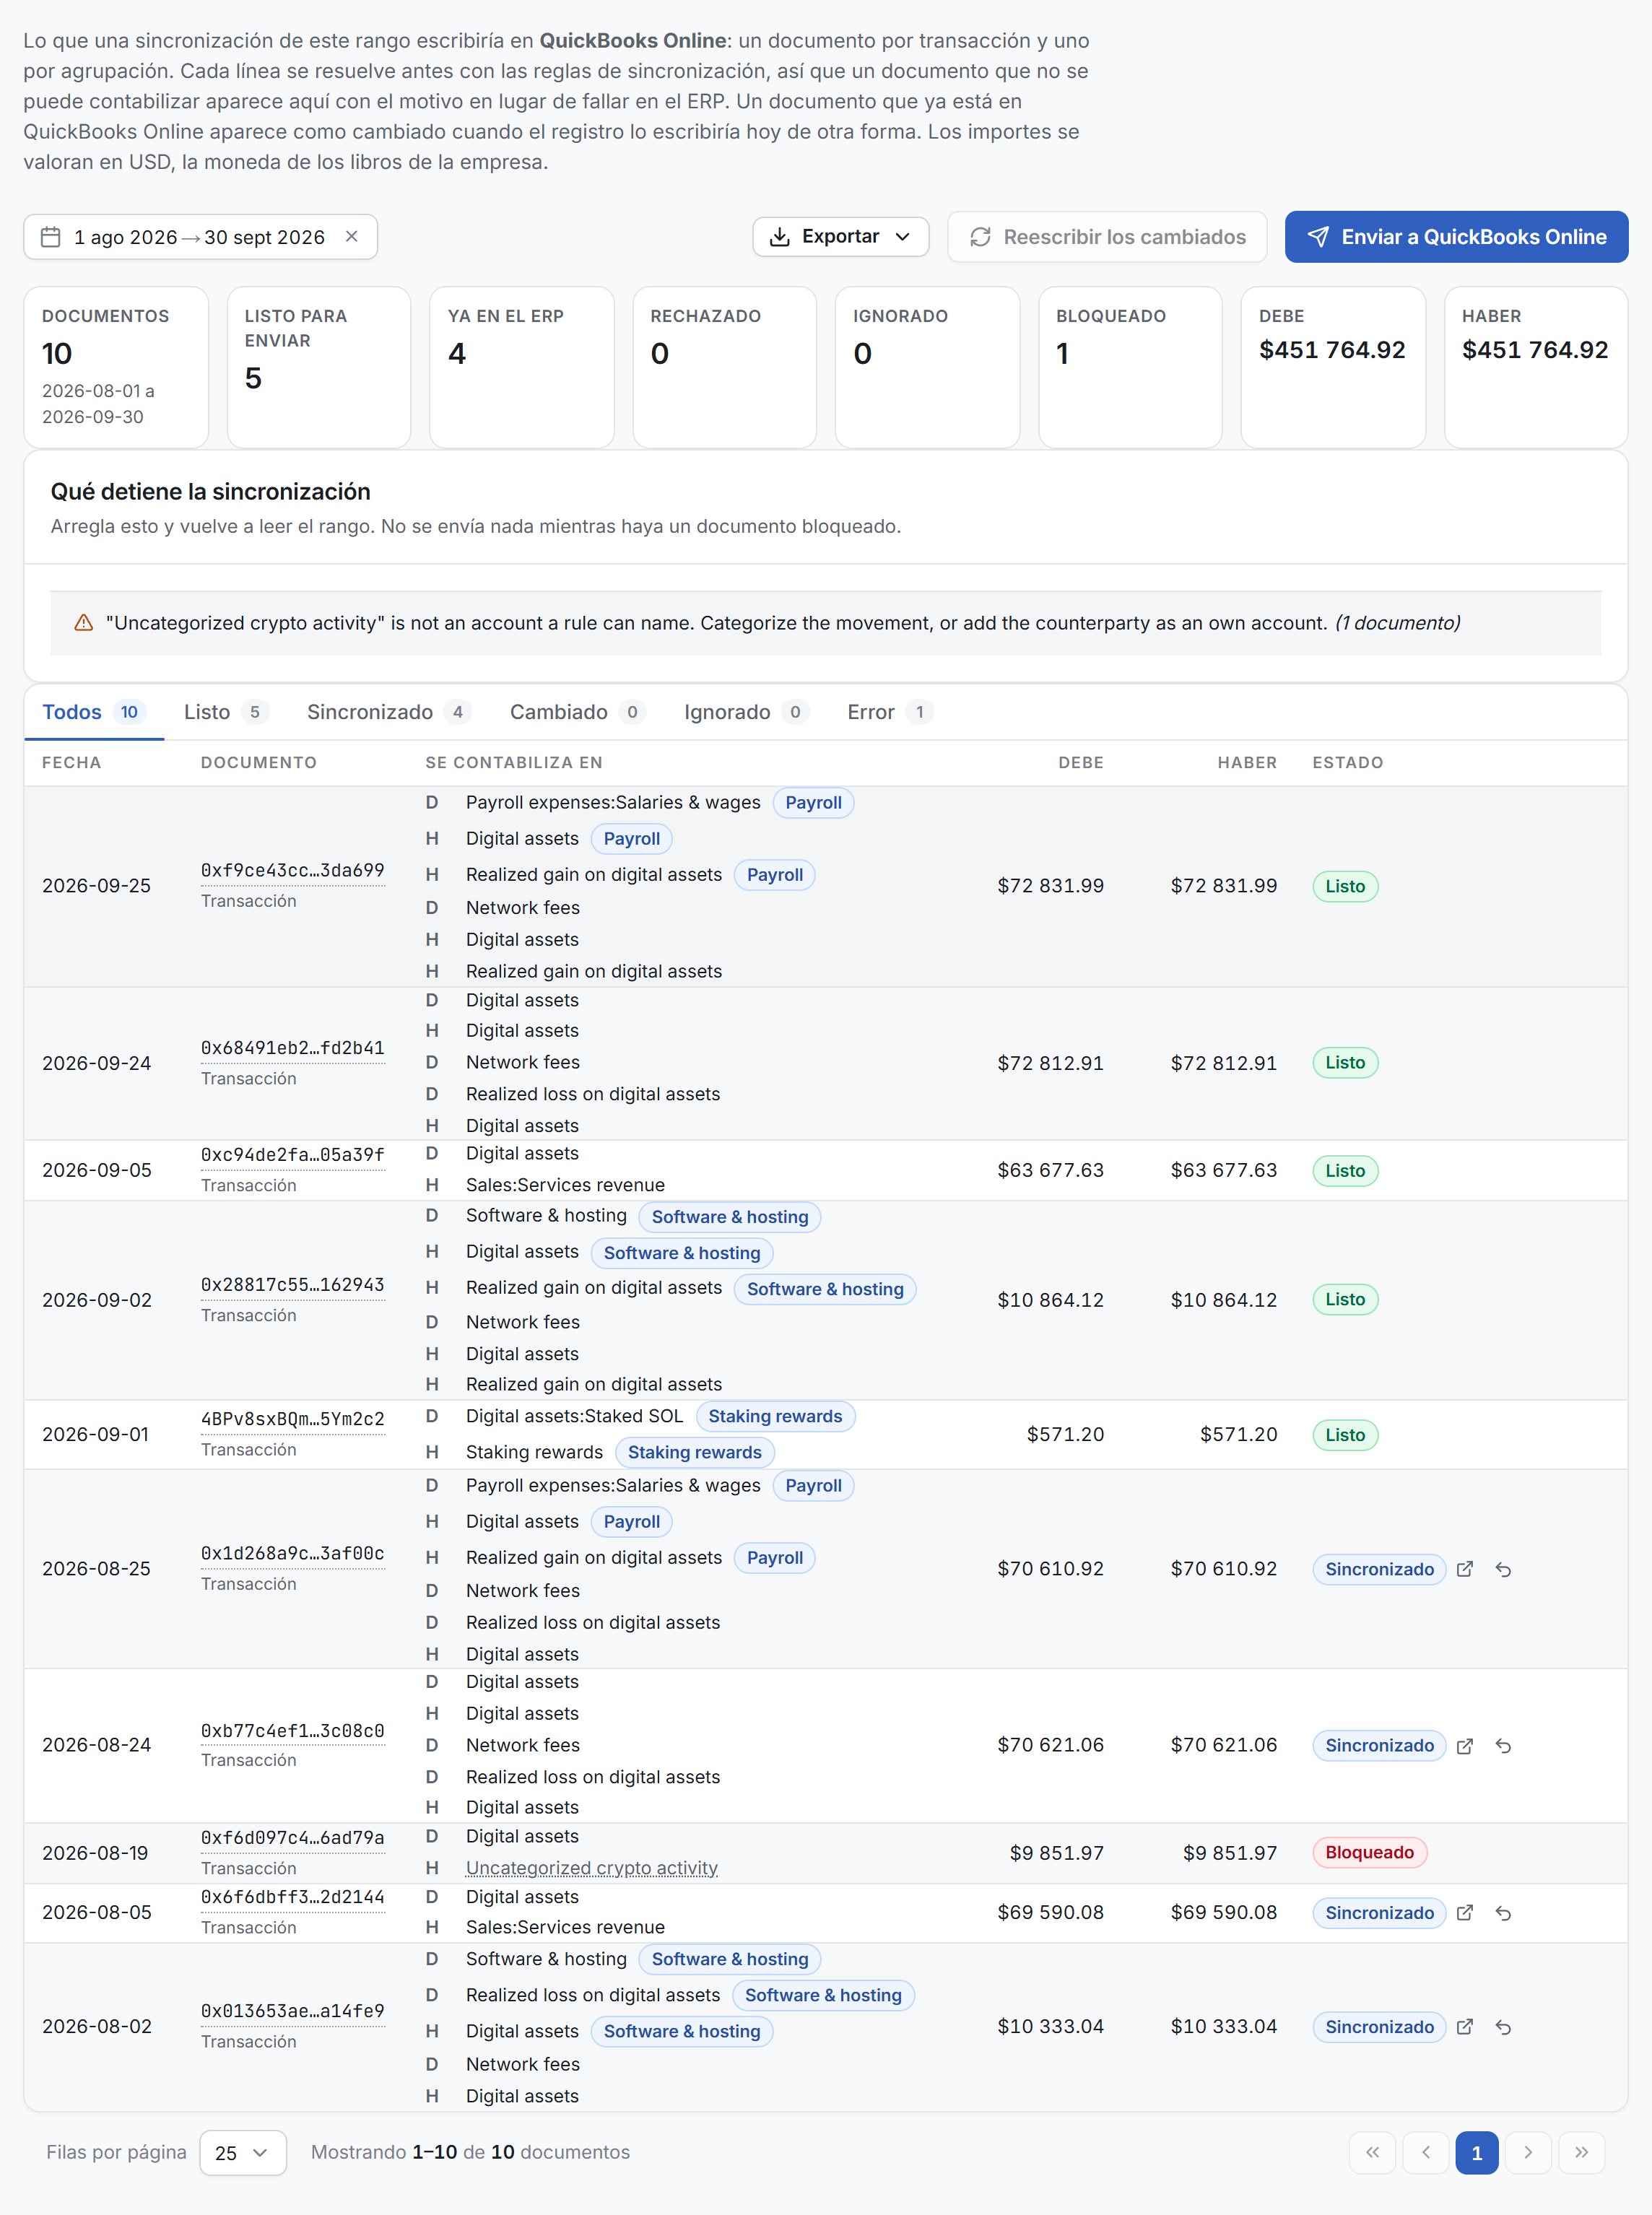
Task: Go to first page of pagination
Action: (1373, 2153)
